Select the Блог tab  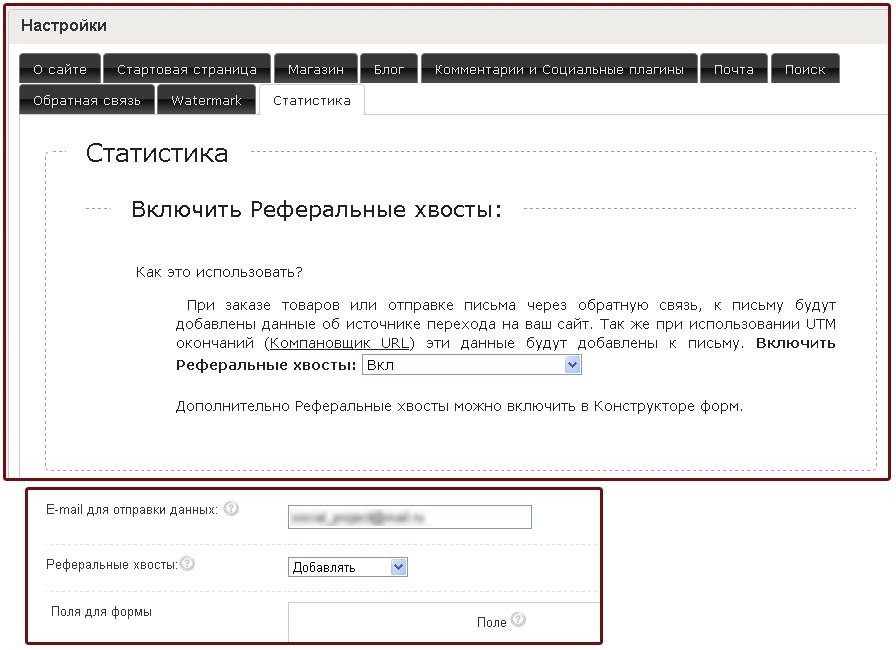389,69
